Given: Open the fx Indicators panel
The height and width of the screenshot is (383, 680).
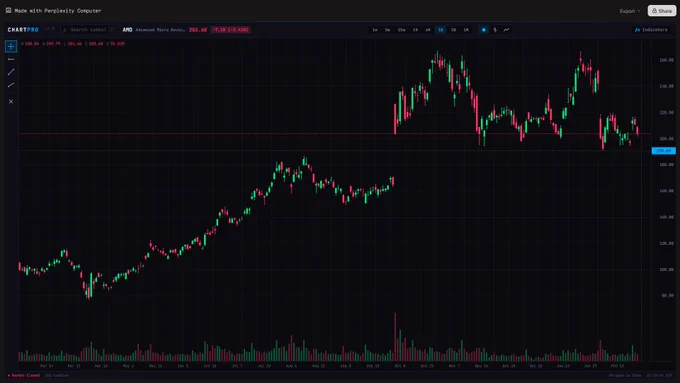Looking at the screenshot, I should tap(651, 30).
